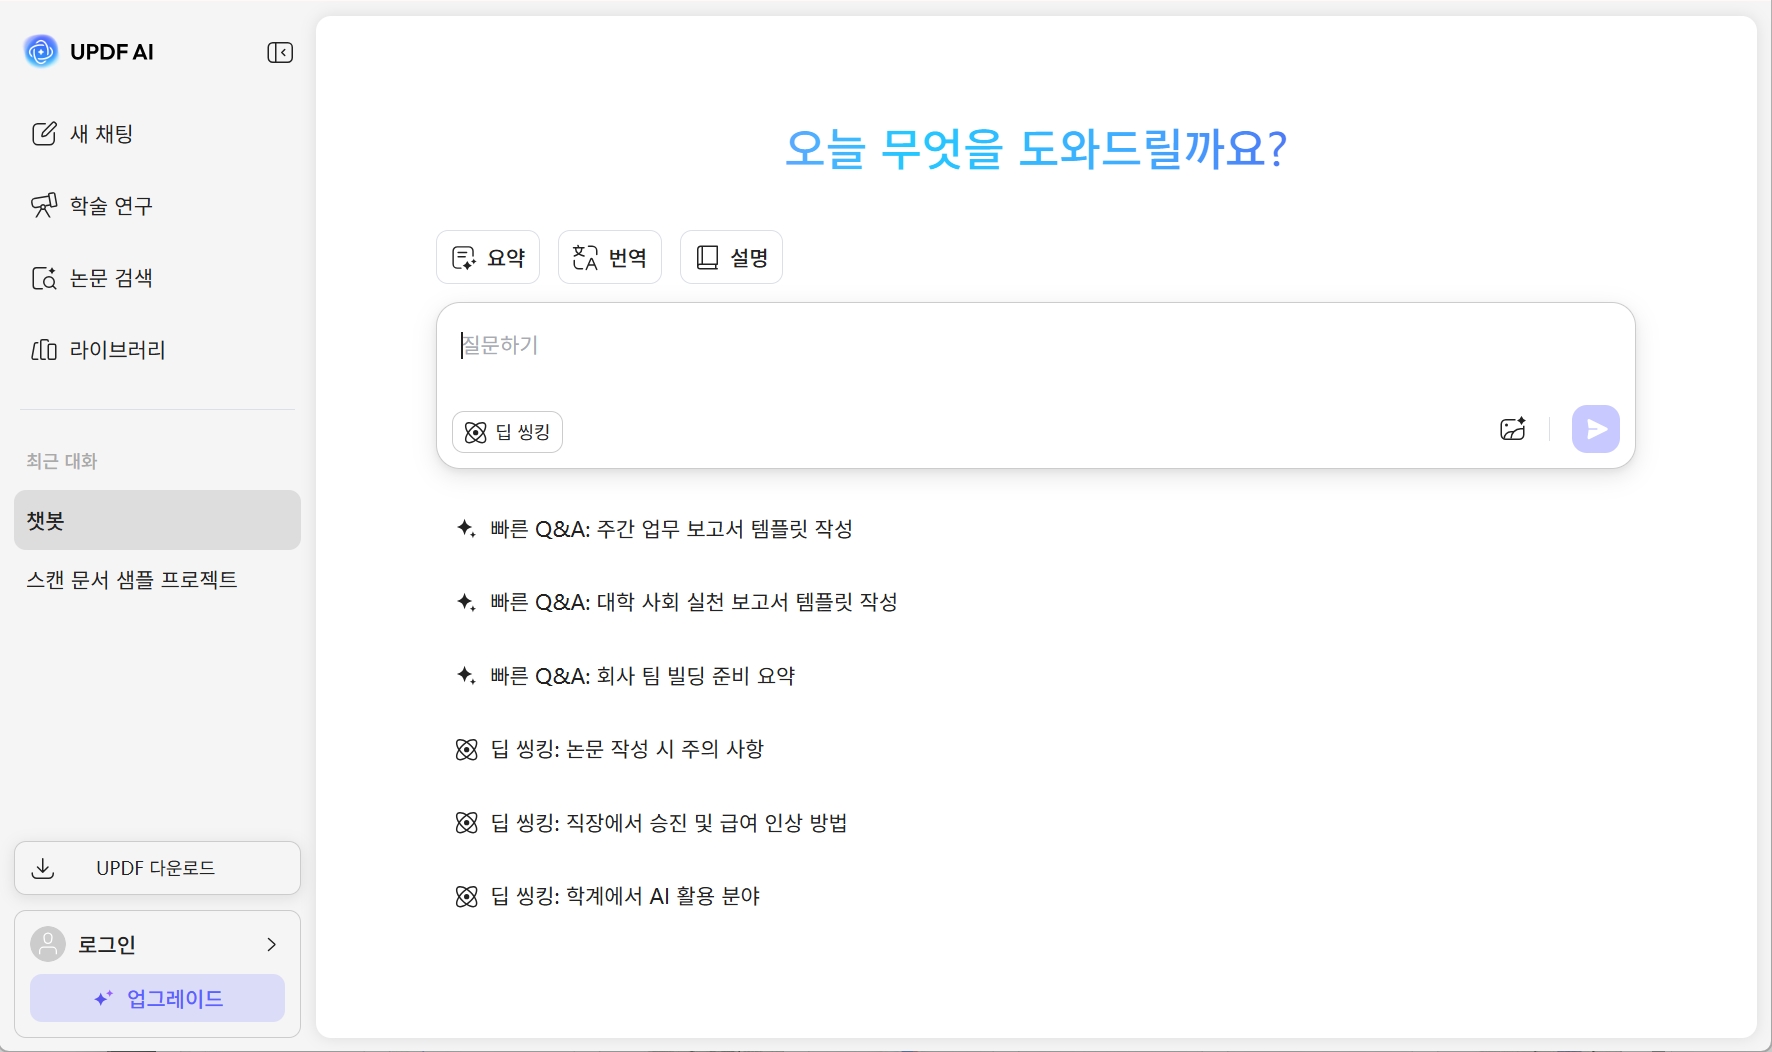Click the document search icon for 논문 검색
1772x1052 pixels.
pos(44,278)
